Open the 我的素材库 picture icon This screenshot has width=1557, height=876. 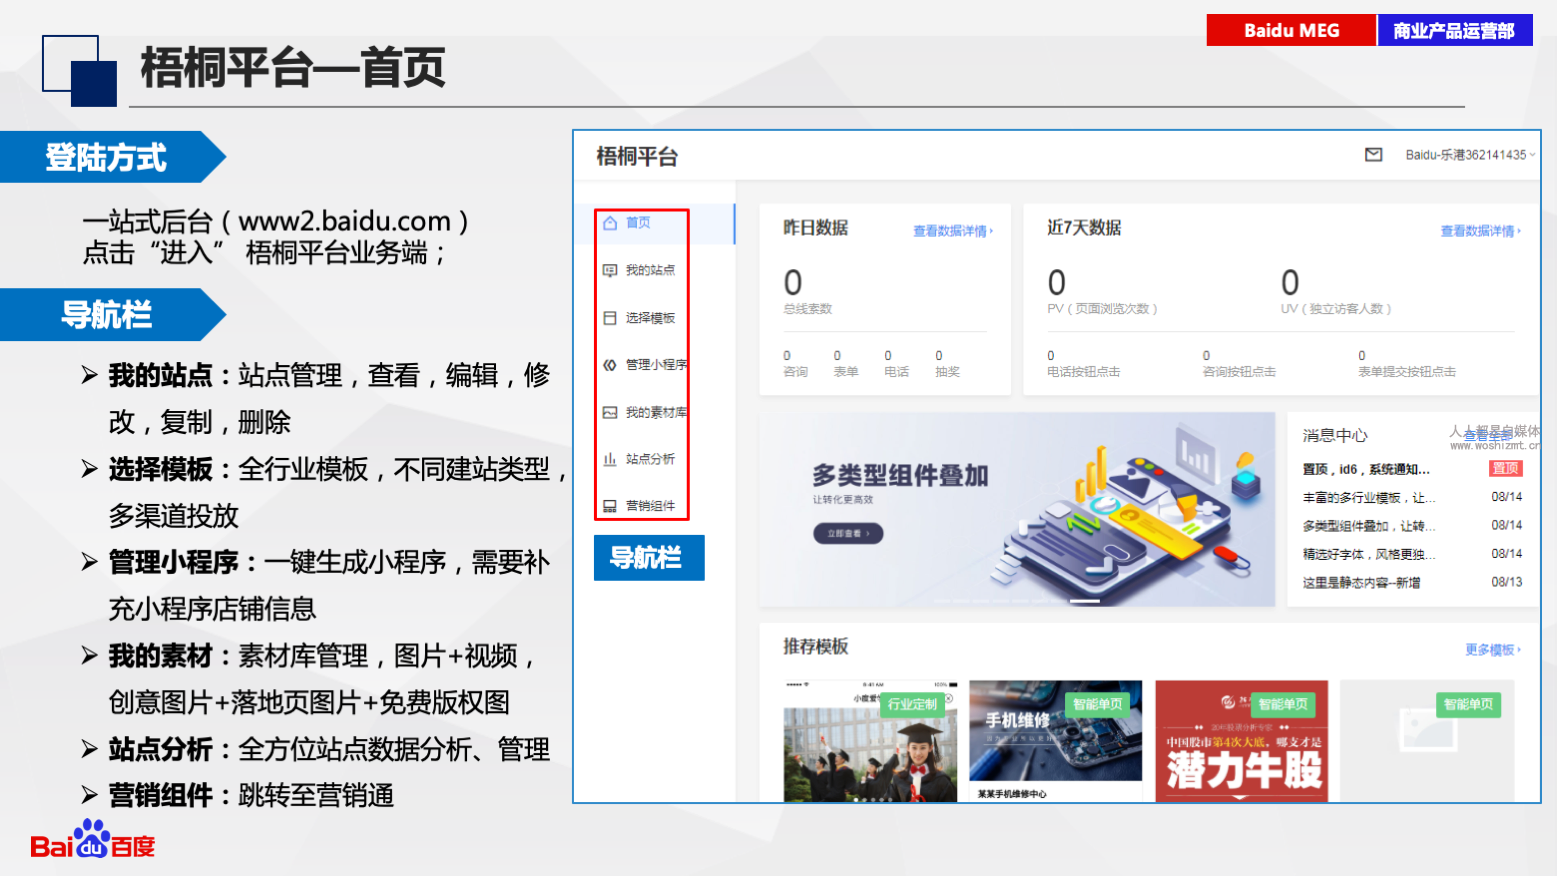610,412
